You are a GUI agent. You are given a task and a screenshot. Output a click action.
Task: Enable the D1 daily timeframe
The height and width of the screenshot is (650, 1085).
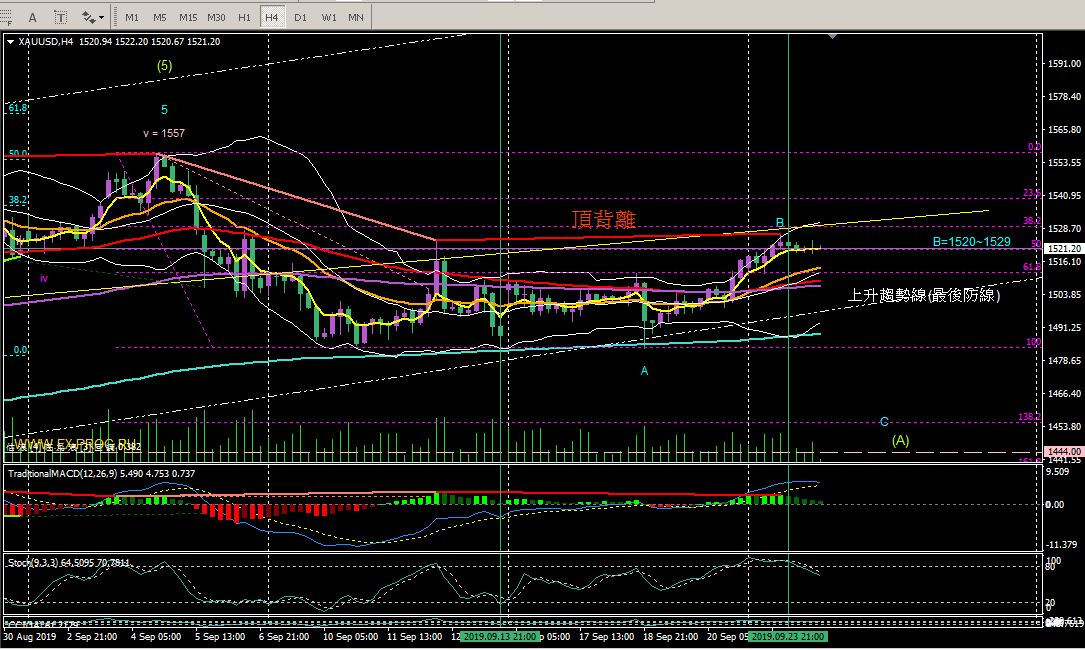(x=300, y=17)
